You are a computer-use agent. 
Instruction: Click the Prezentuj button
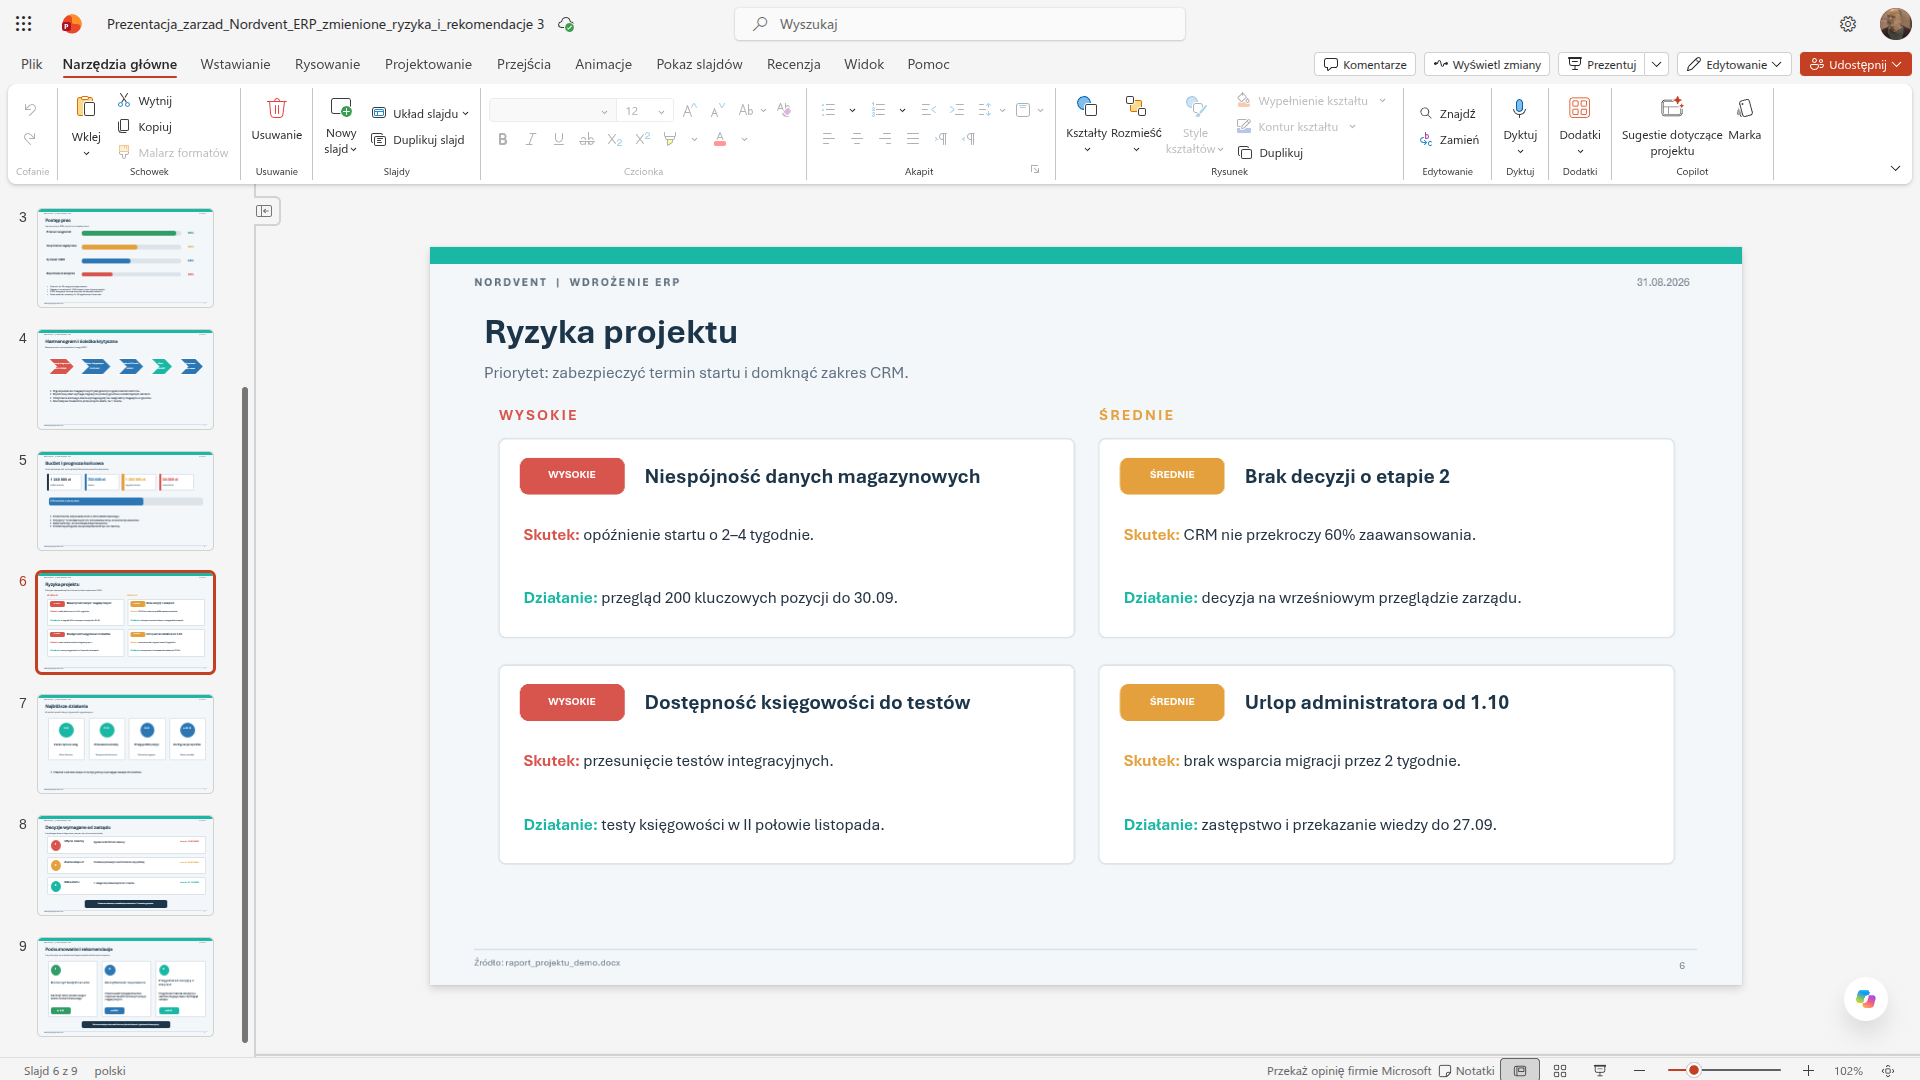(1602, 64)
